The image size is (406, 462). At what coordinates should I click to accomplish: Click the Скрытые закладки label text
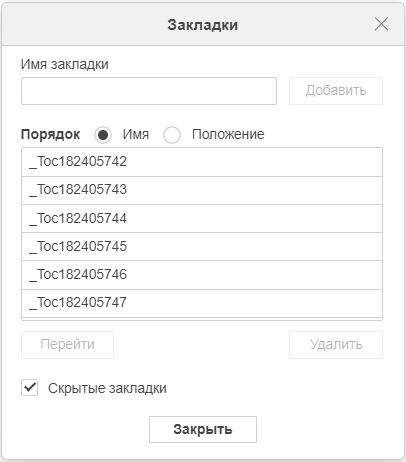[107, 388]
